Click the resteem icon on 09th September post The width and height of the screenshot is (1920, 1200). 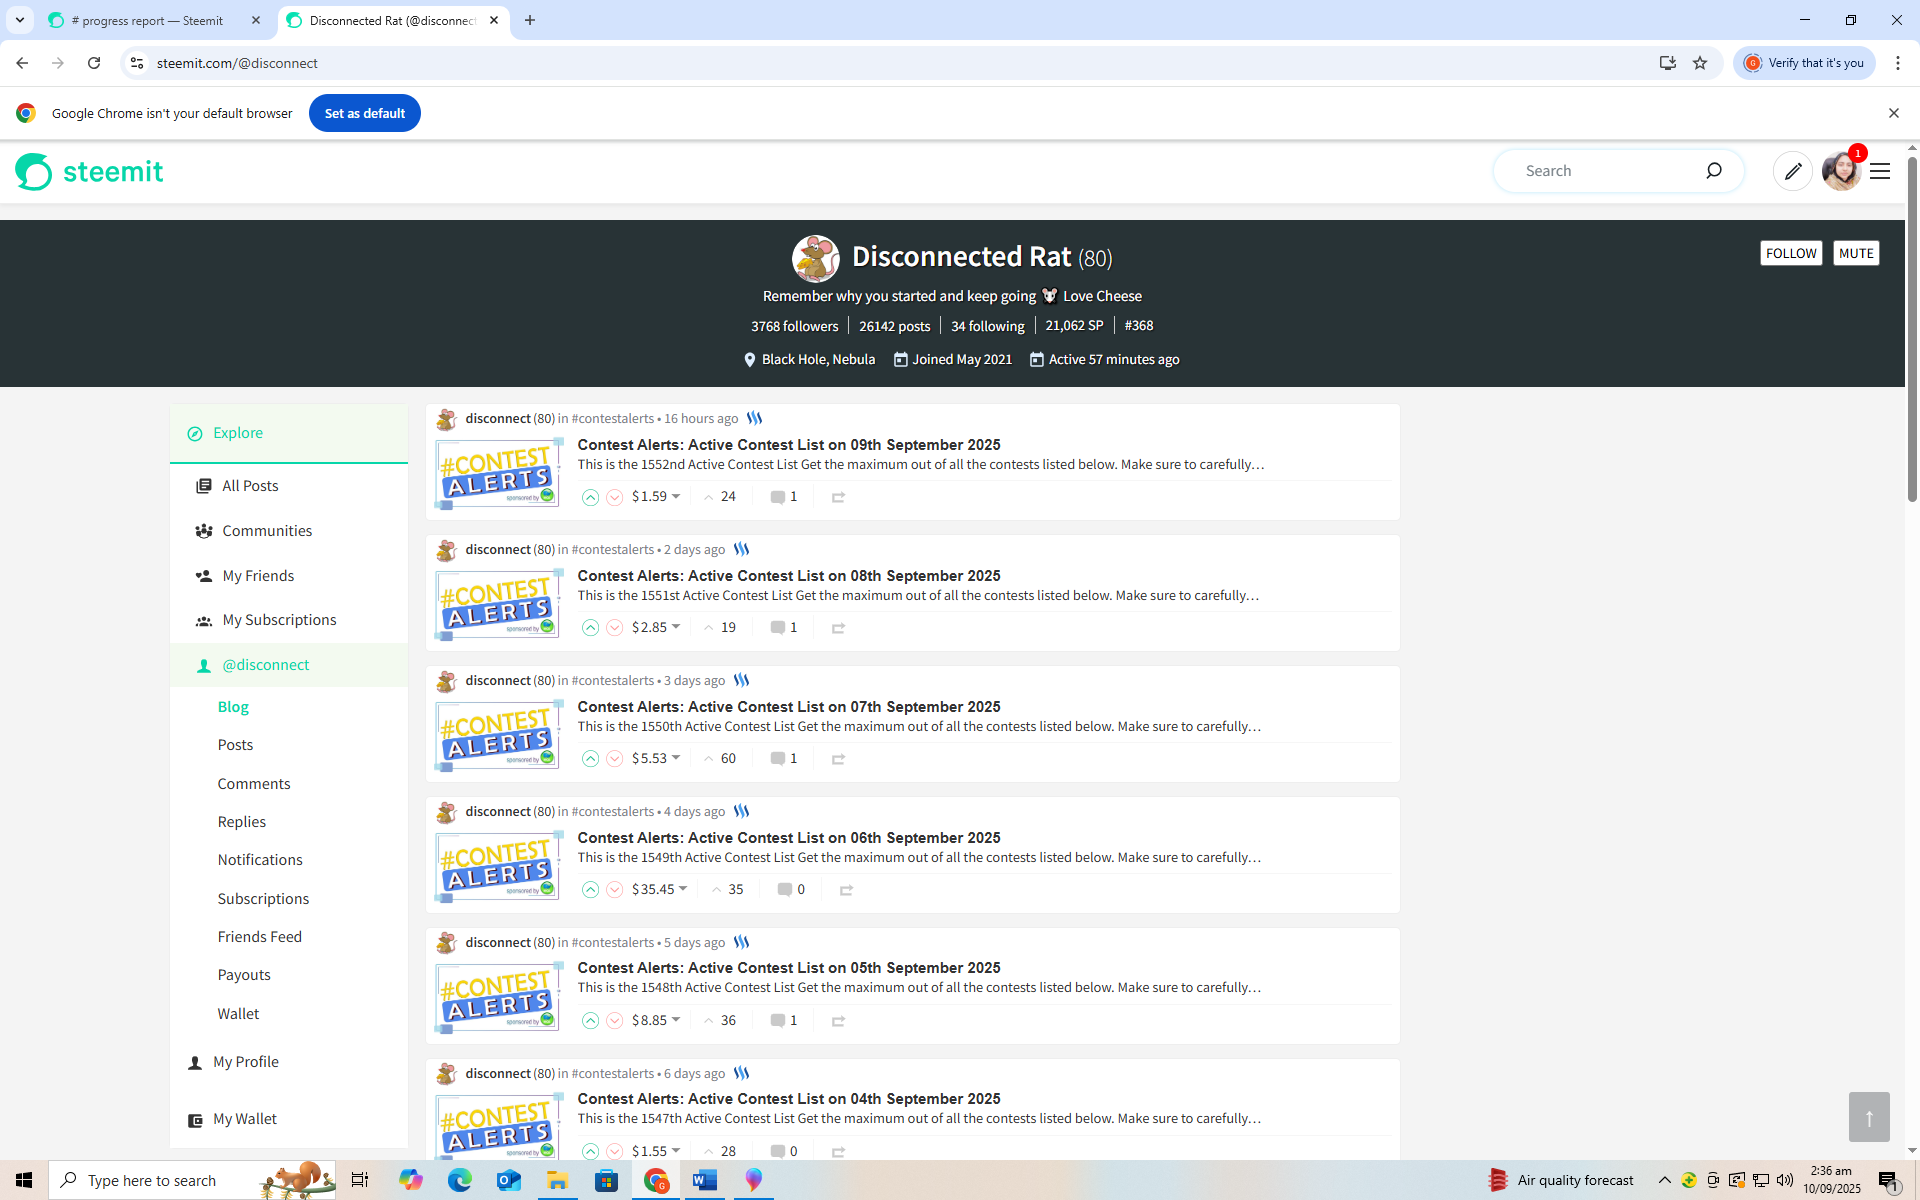(x=838, y=497)
